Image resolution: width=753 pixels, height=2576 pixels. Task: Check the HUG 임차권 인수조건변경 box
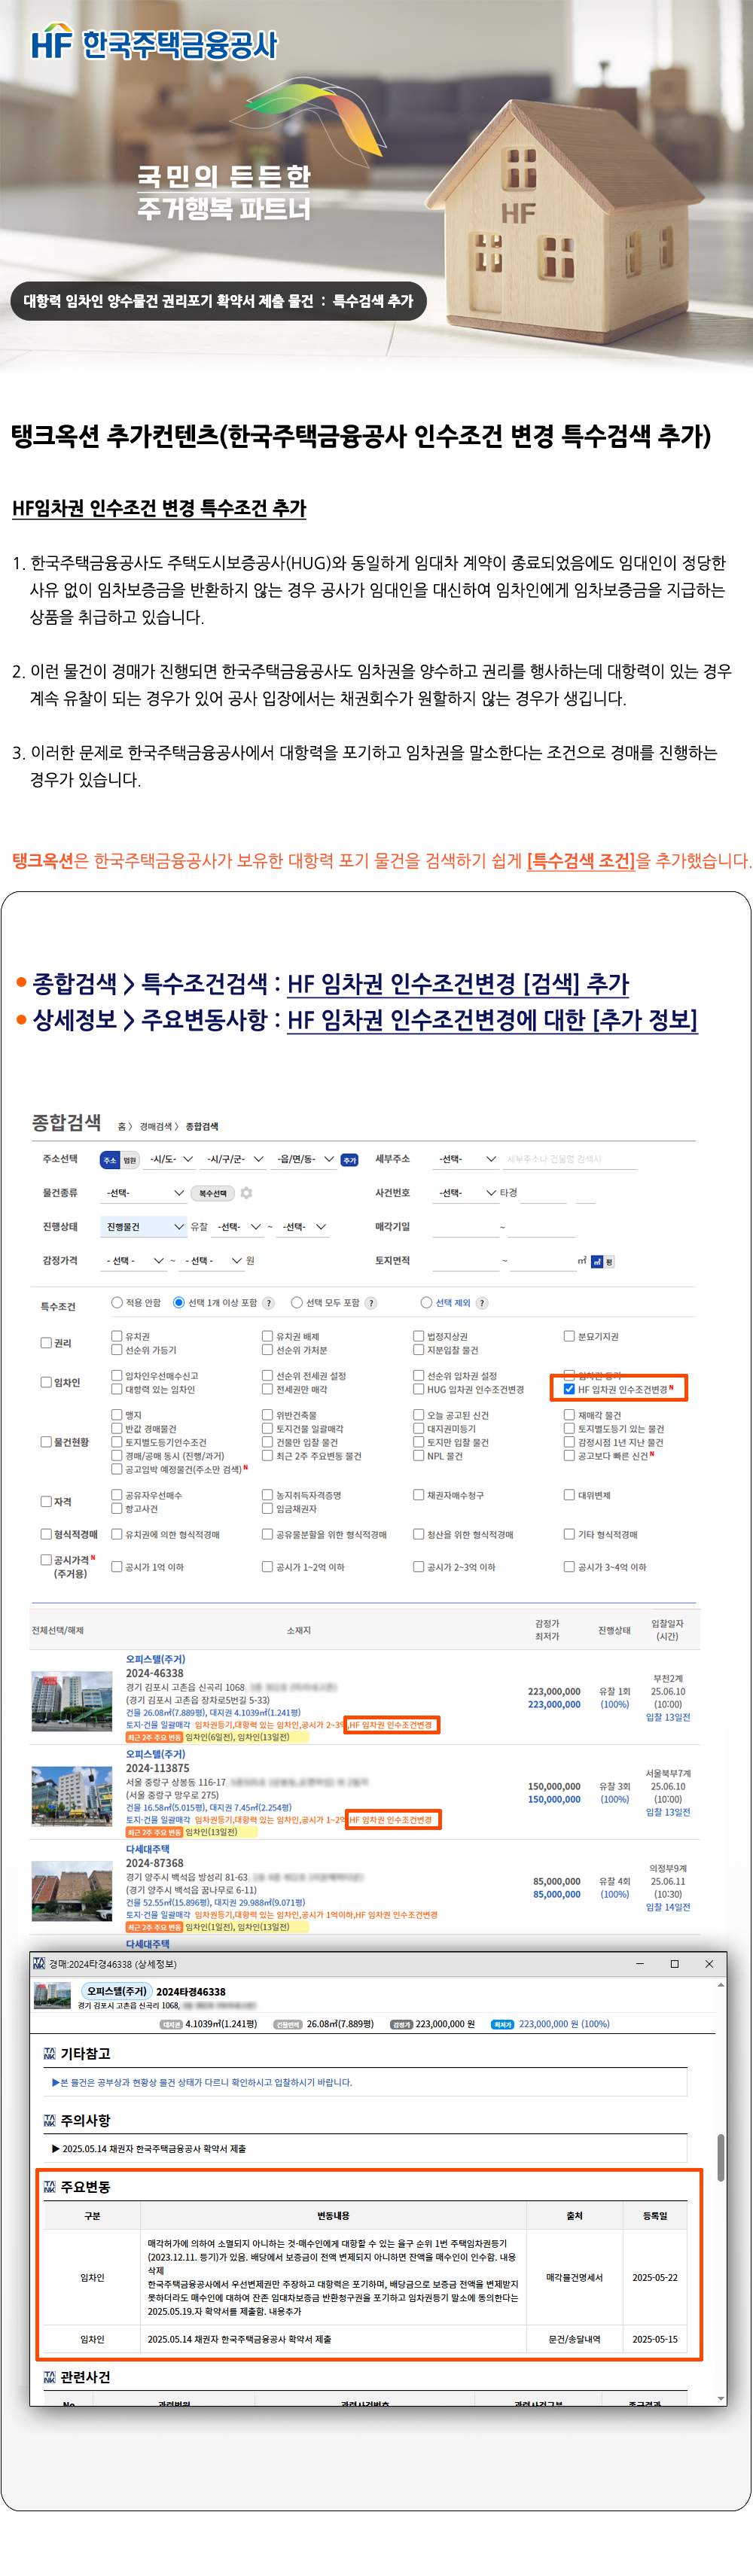(x=419, y=1389)
